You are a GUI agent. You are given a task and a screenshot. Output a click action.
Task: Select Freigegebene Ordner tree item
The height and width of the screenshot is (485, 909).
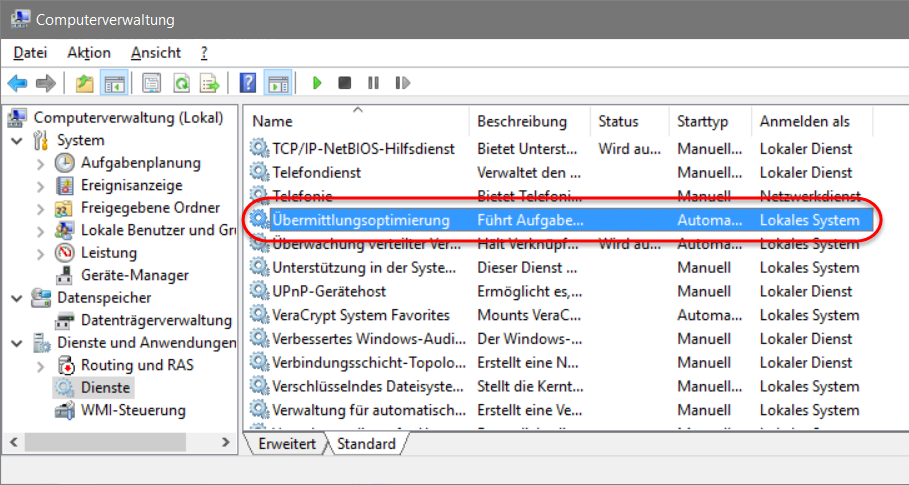pyautogui.click(x=150, y=207)
